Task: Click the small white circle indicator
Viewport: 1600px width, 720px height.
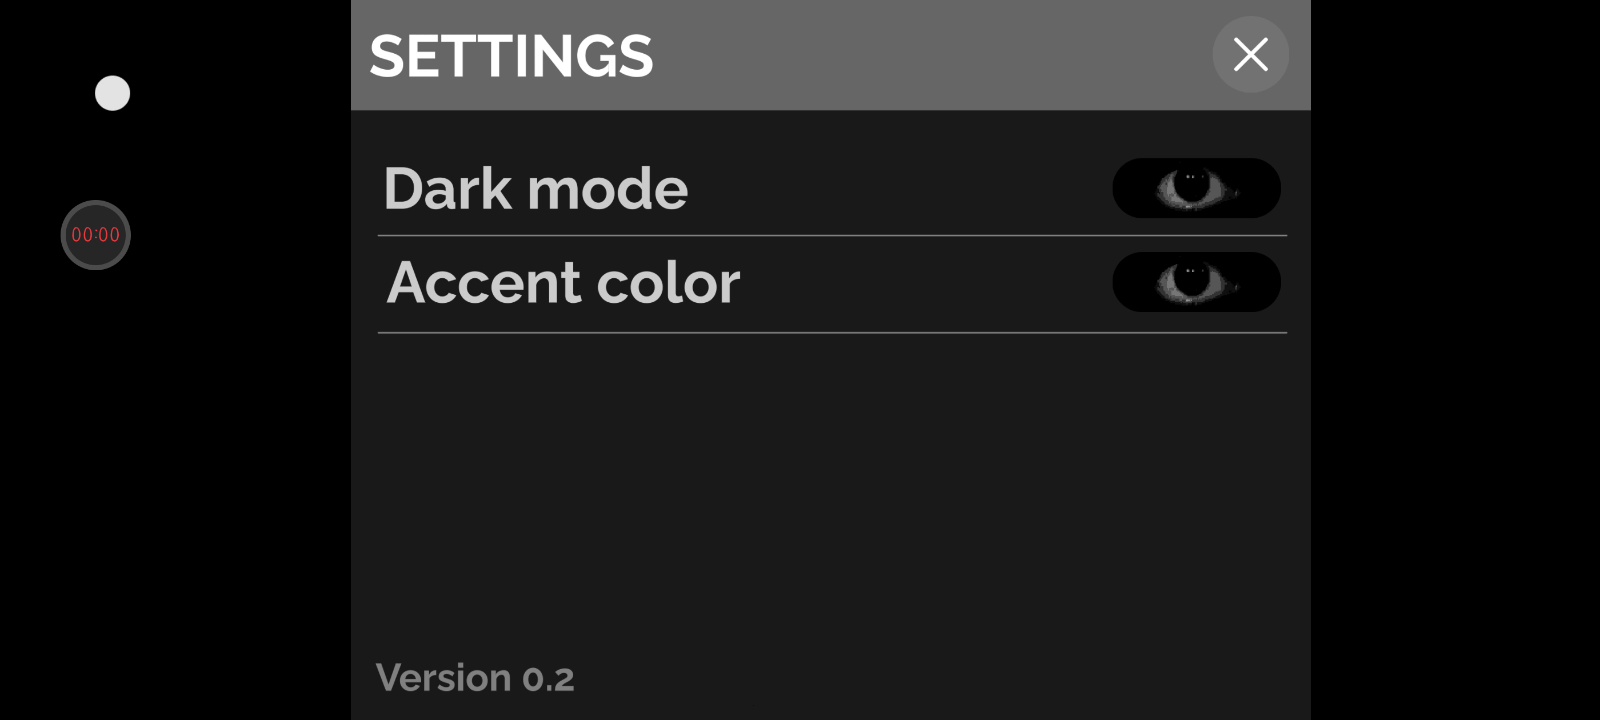Action: tap(112, 93)
